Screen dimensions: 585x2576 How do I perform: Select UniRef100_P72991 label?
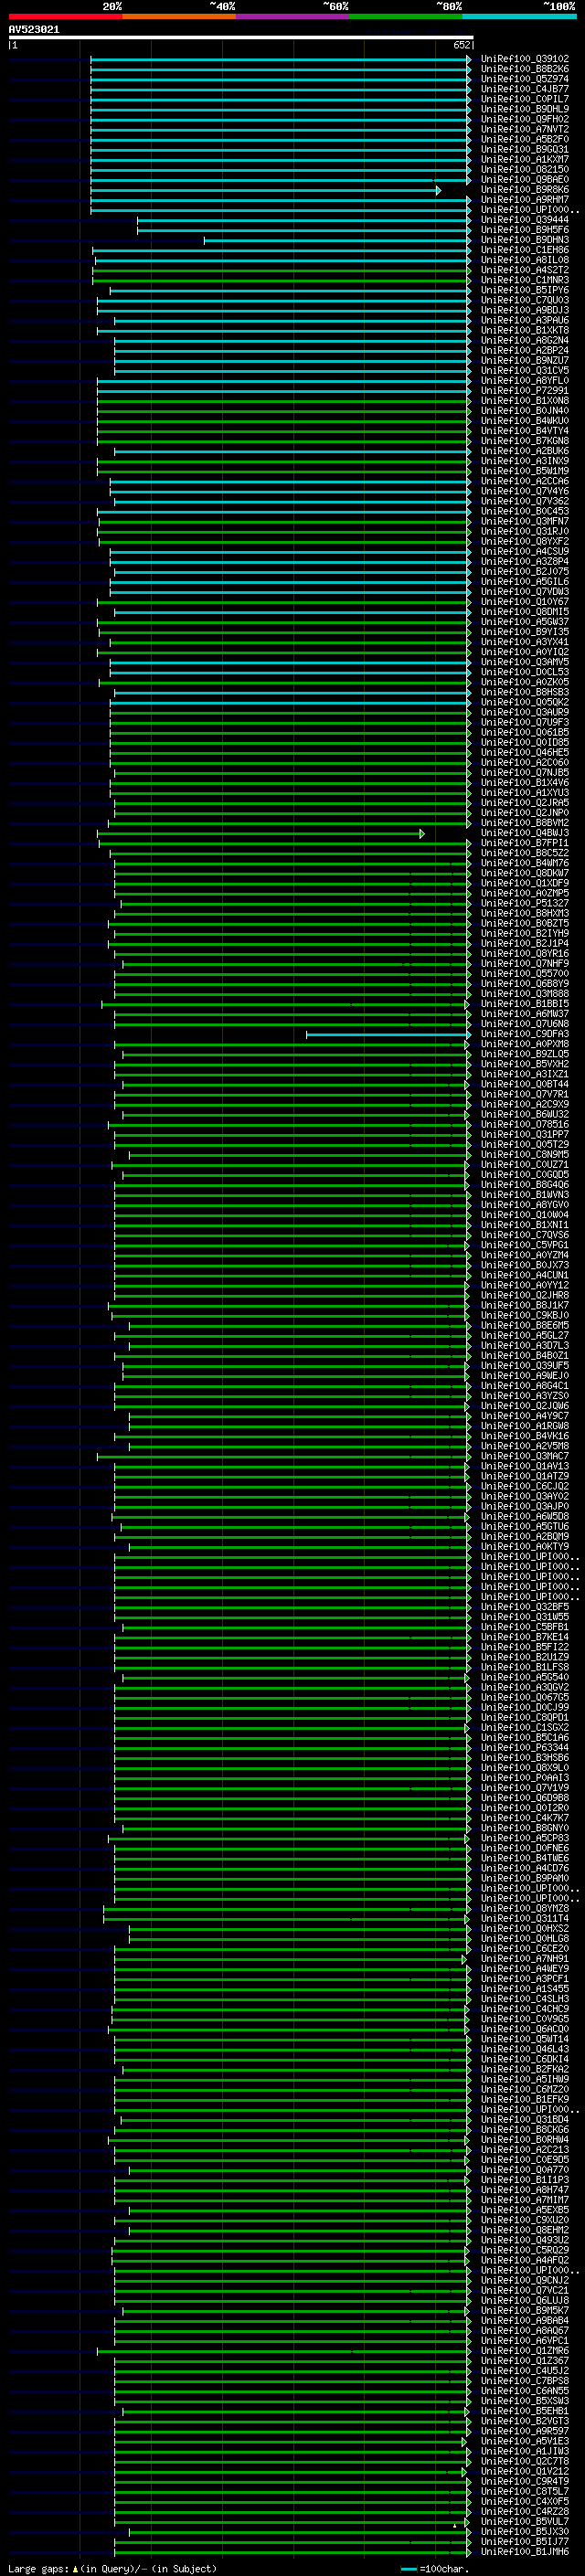(x=525, y=391)
